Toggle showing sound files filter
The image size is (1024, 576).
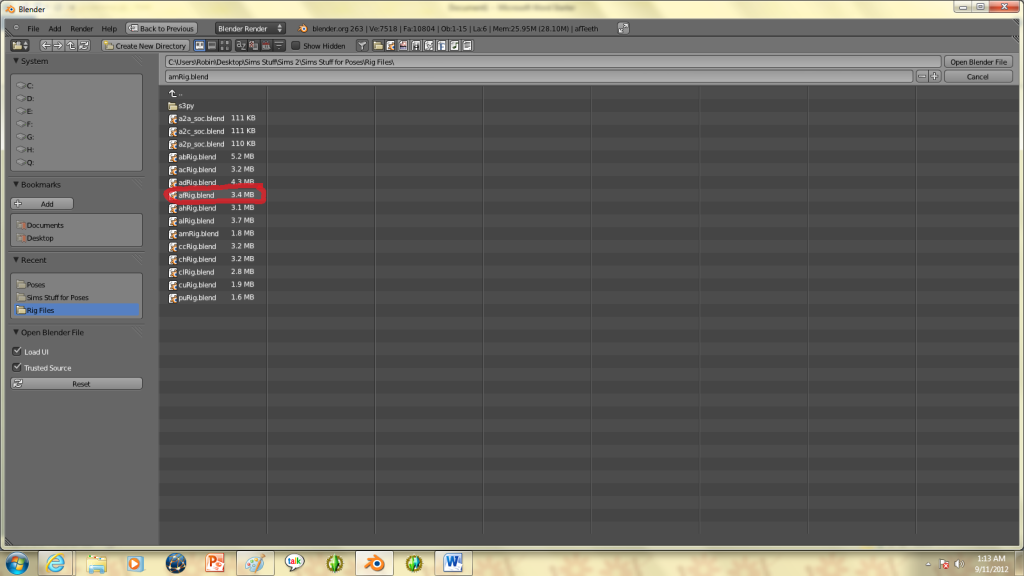coord(455,46)
